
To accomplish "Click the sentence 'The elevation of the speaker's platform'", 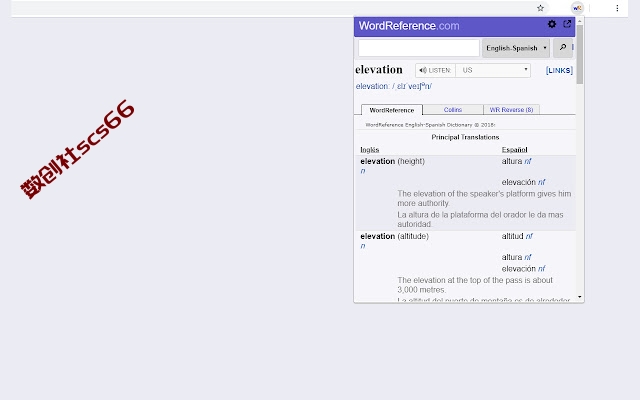I will [484, 198].
